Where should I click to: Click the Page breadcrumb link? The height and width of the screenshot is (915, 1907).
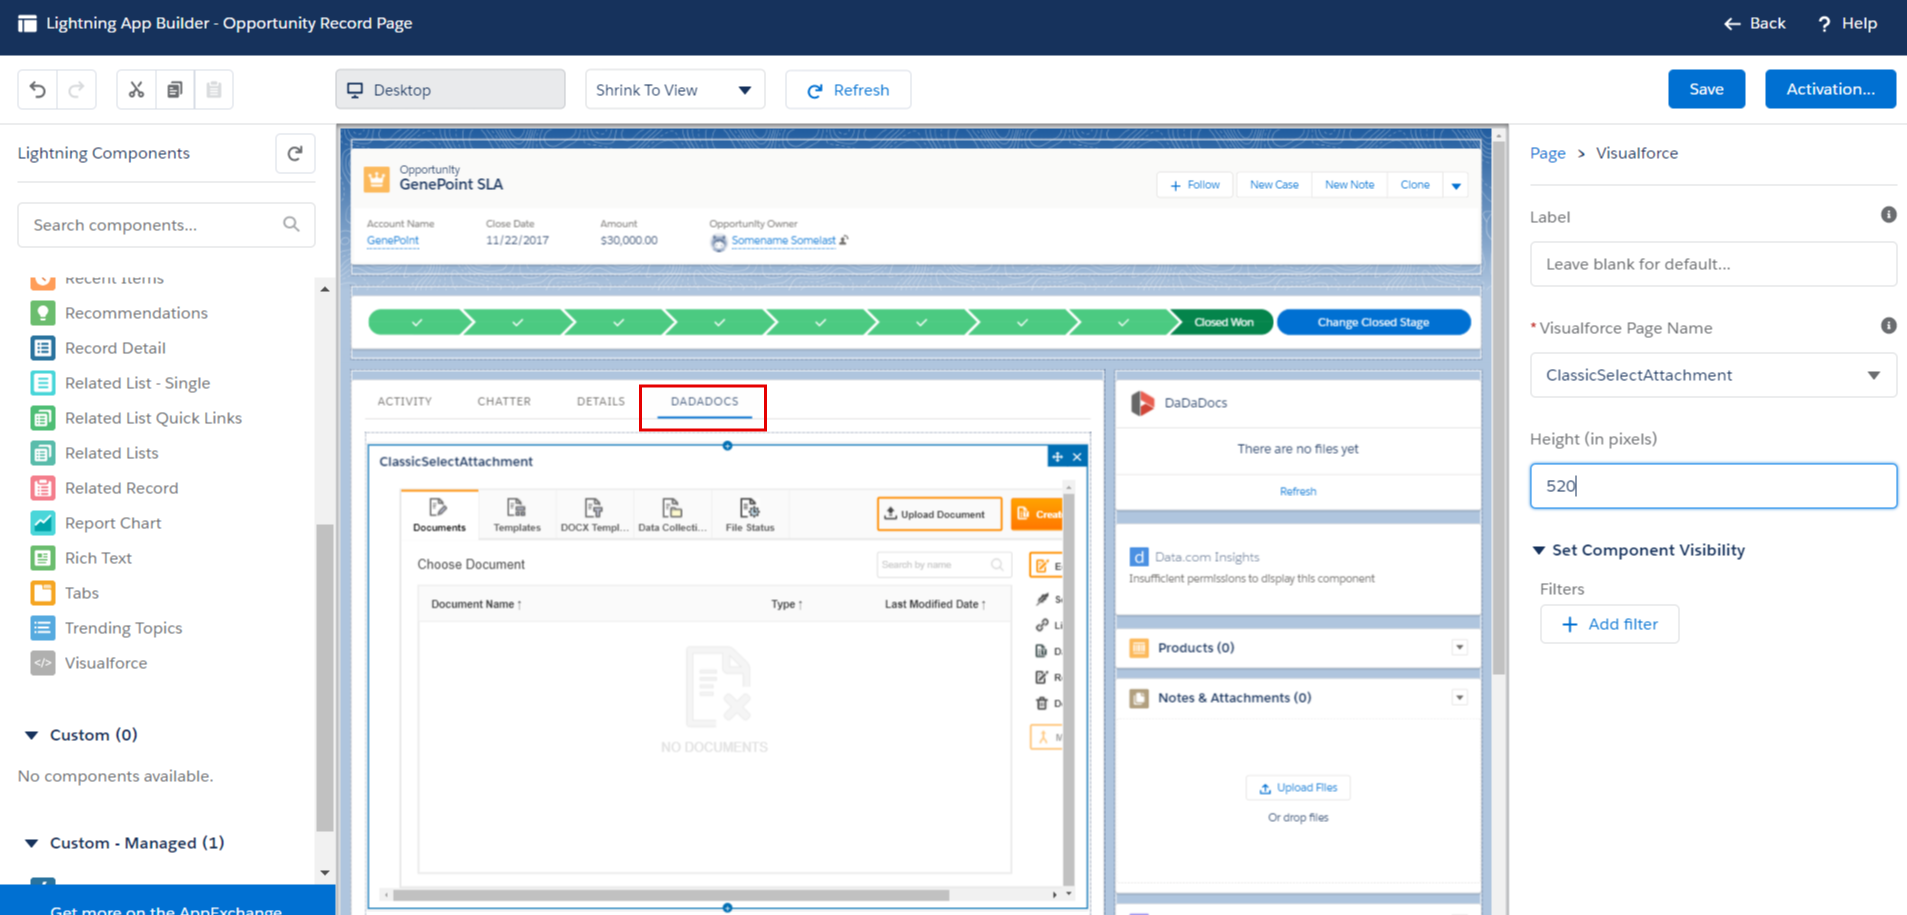1547,153
